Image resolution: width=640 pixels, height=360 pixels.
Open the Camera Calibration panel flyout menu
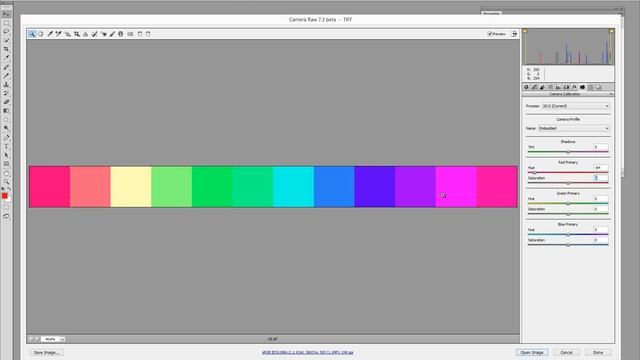click(x=611, y=94)
